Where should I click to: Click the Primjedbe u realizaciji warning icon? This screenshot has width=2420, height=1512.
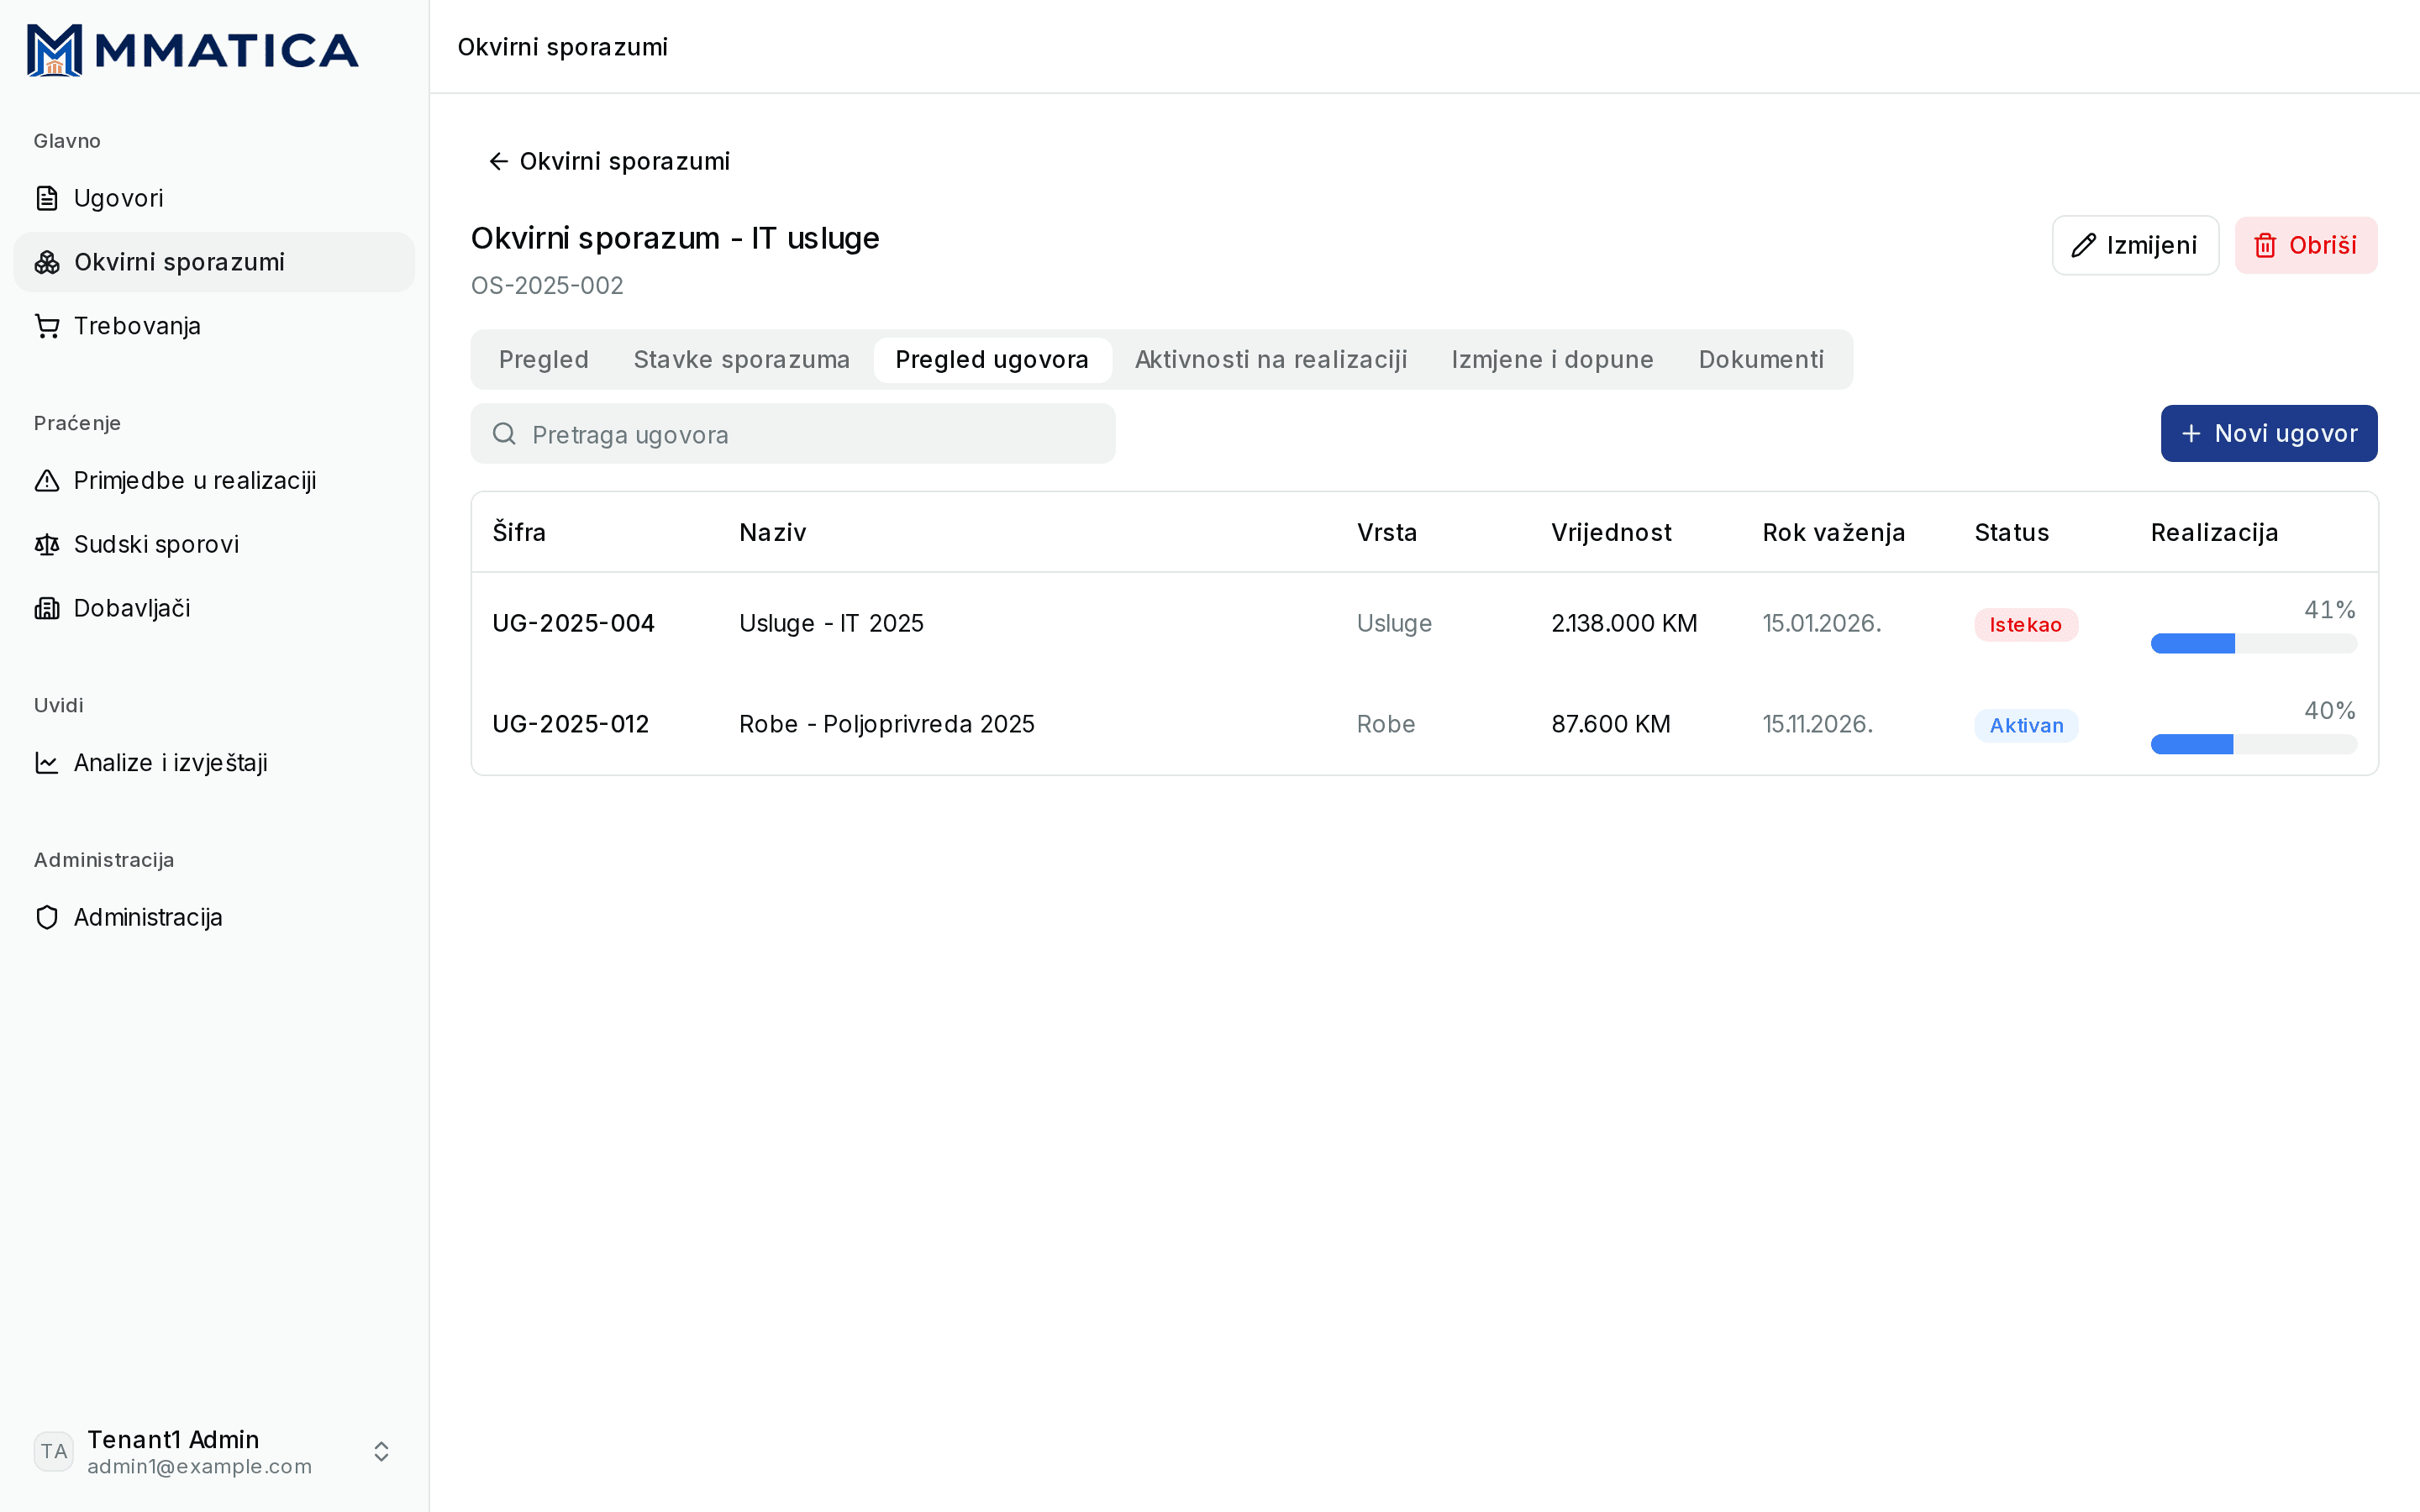[47, 481]
